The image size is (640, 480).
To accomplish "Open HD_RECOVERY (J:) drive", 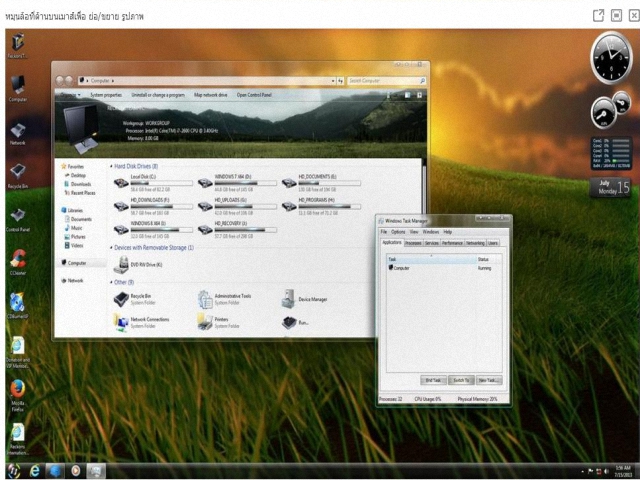I will [237, 230].
